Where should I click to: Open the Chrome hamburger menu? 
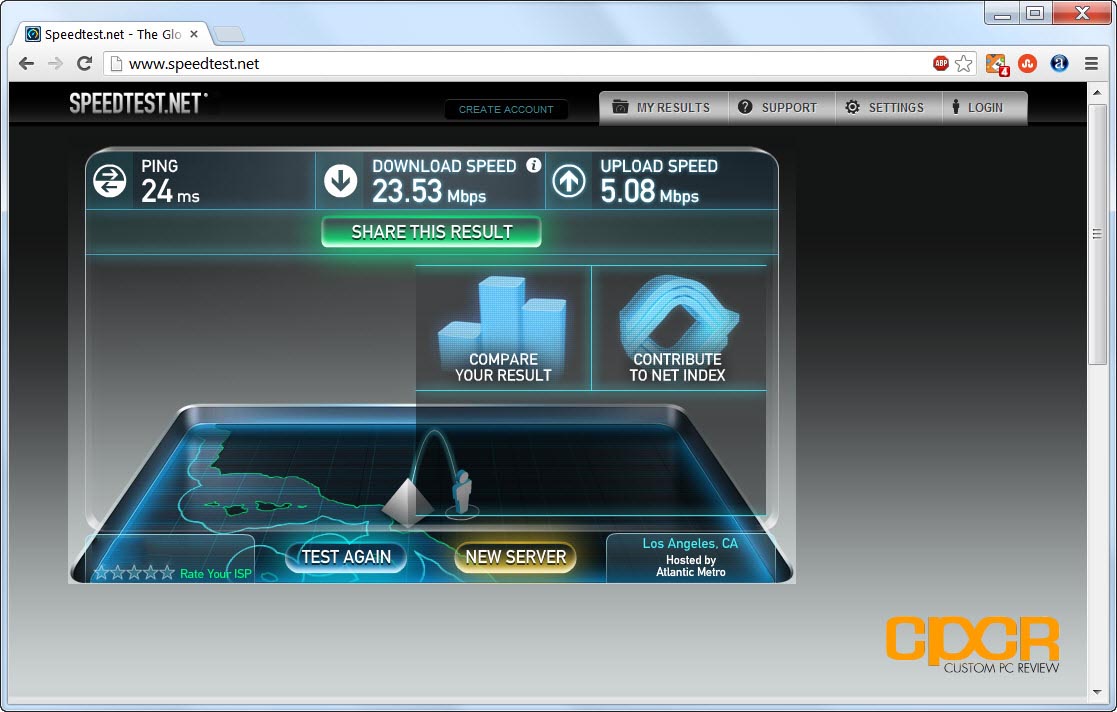[x=1091, y=63]
